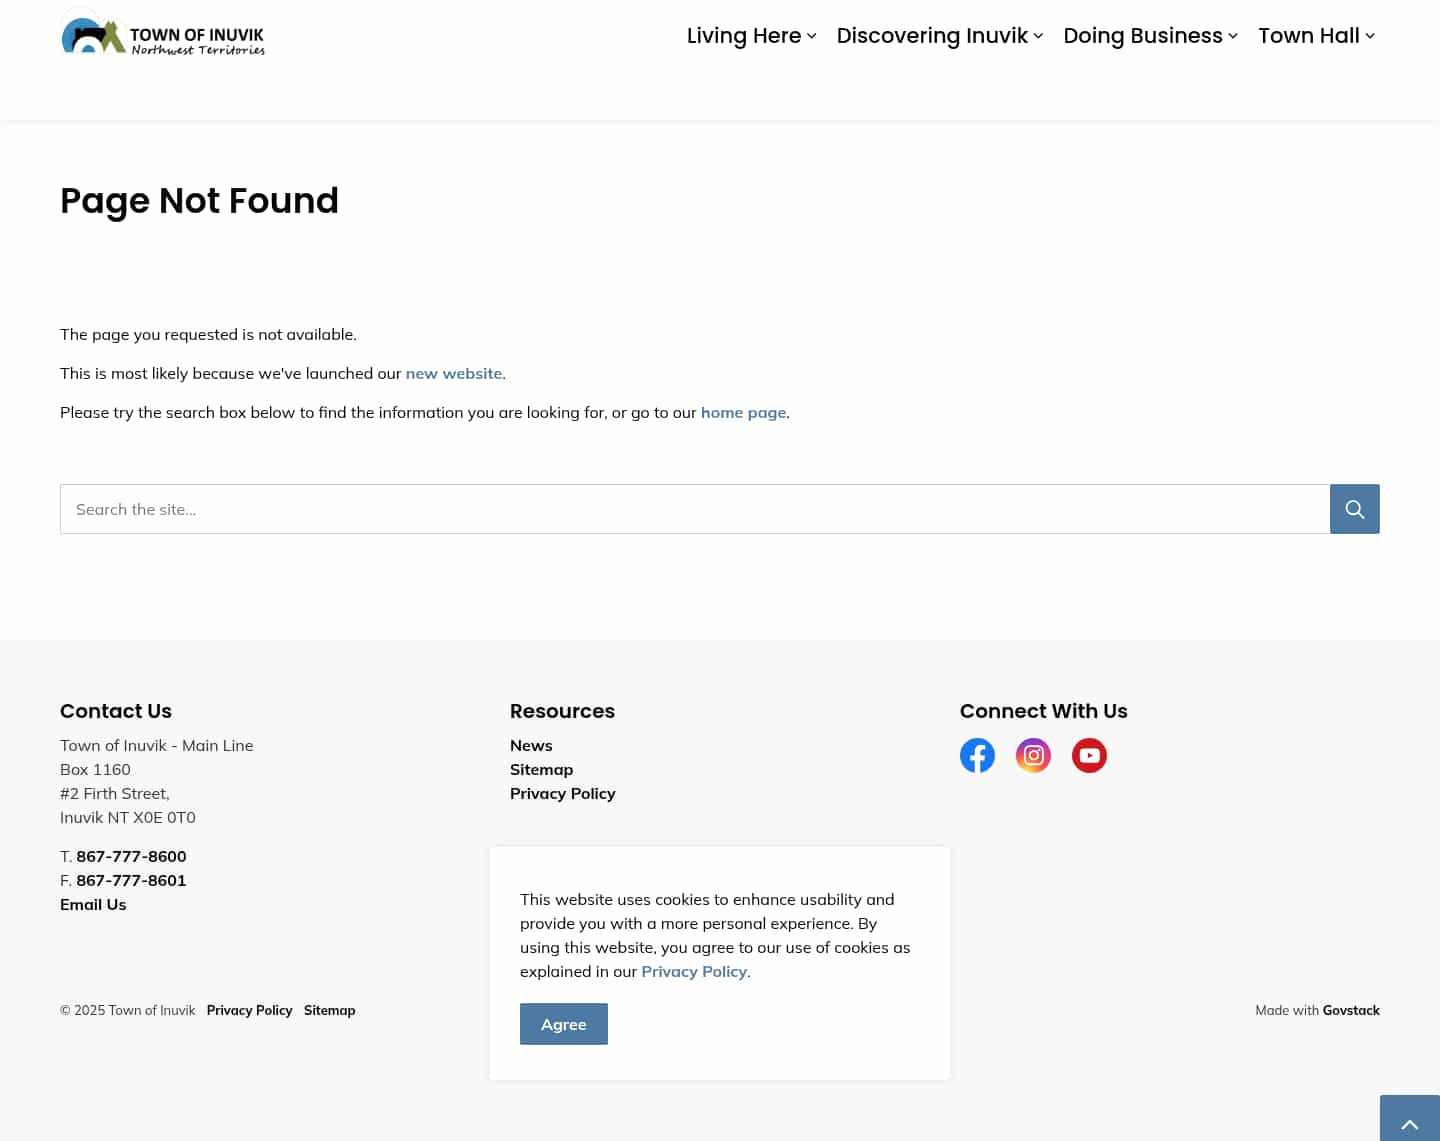This screenshot has height=1141, width=1440.
Task: Click the Agree cookies button
Action: [x=563, y=1023]
